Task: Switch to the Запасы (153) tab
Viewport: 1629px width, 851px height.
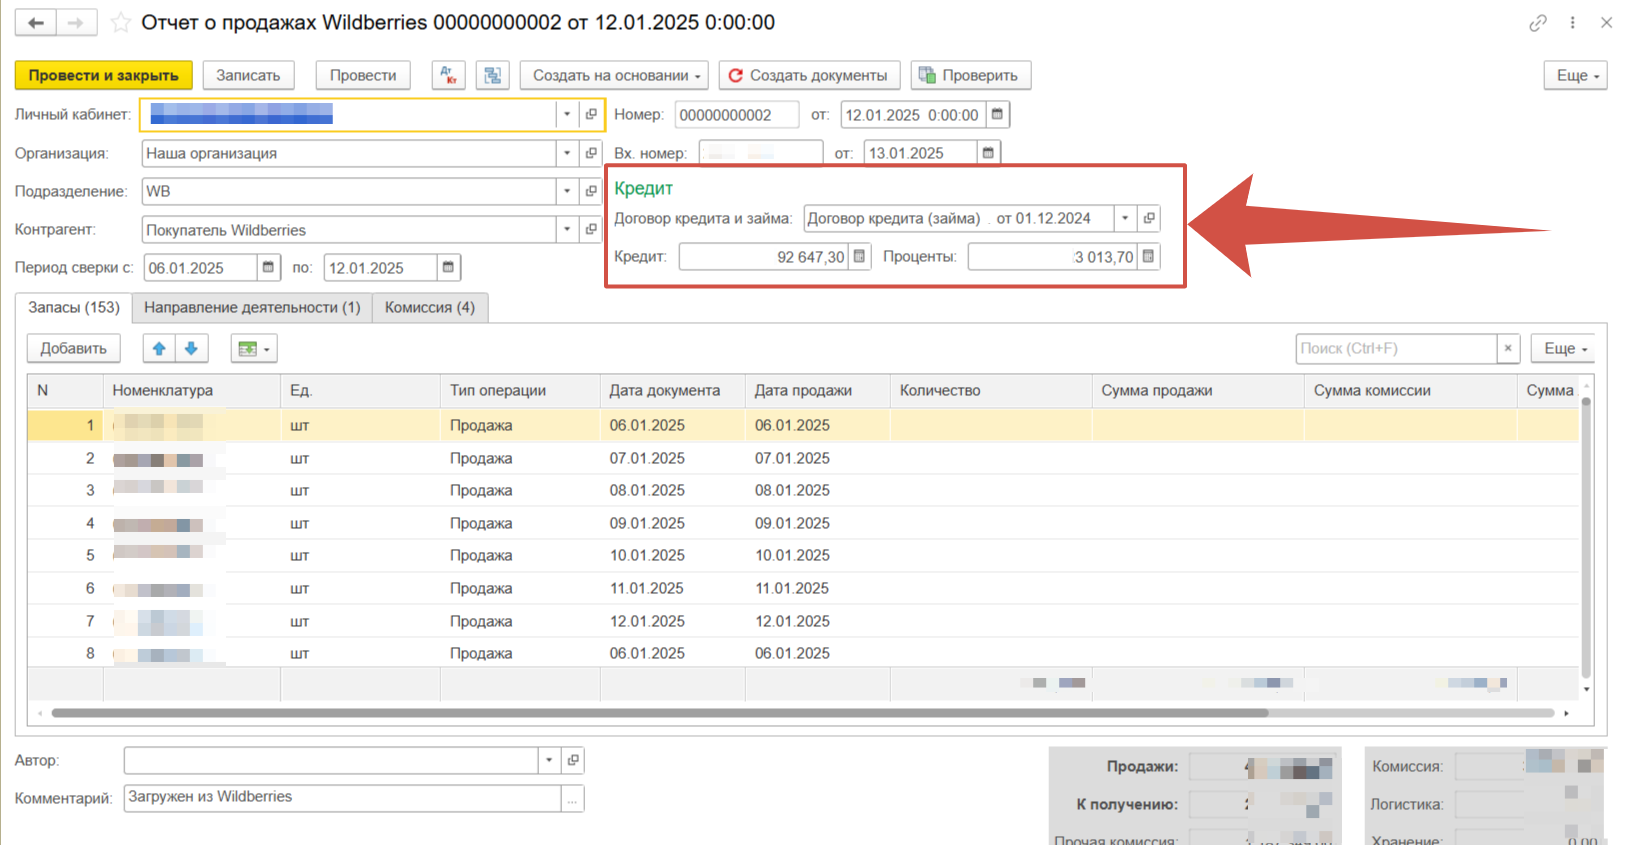Action: [74, 307]
